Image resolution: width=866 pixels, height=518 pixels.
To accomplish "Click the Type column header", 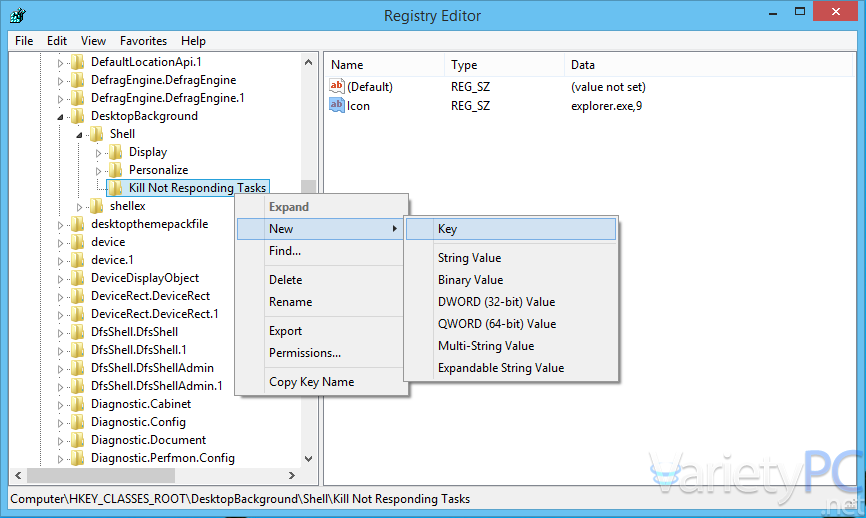I will click(464, 65).
